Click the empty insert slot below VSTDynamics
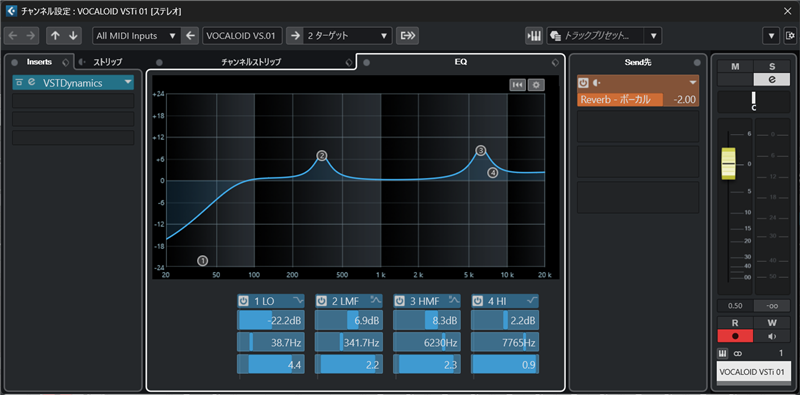Screen dimensions: 800x395 pyautogui.click(x=73, y=101)
